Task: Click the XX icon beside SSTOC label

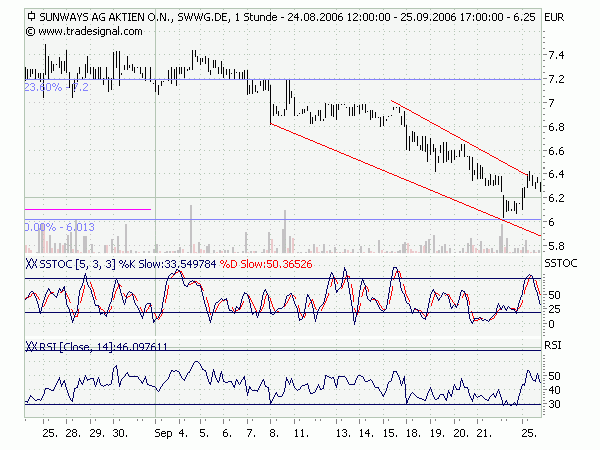Action: 31,264
